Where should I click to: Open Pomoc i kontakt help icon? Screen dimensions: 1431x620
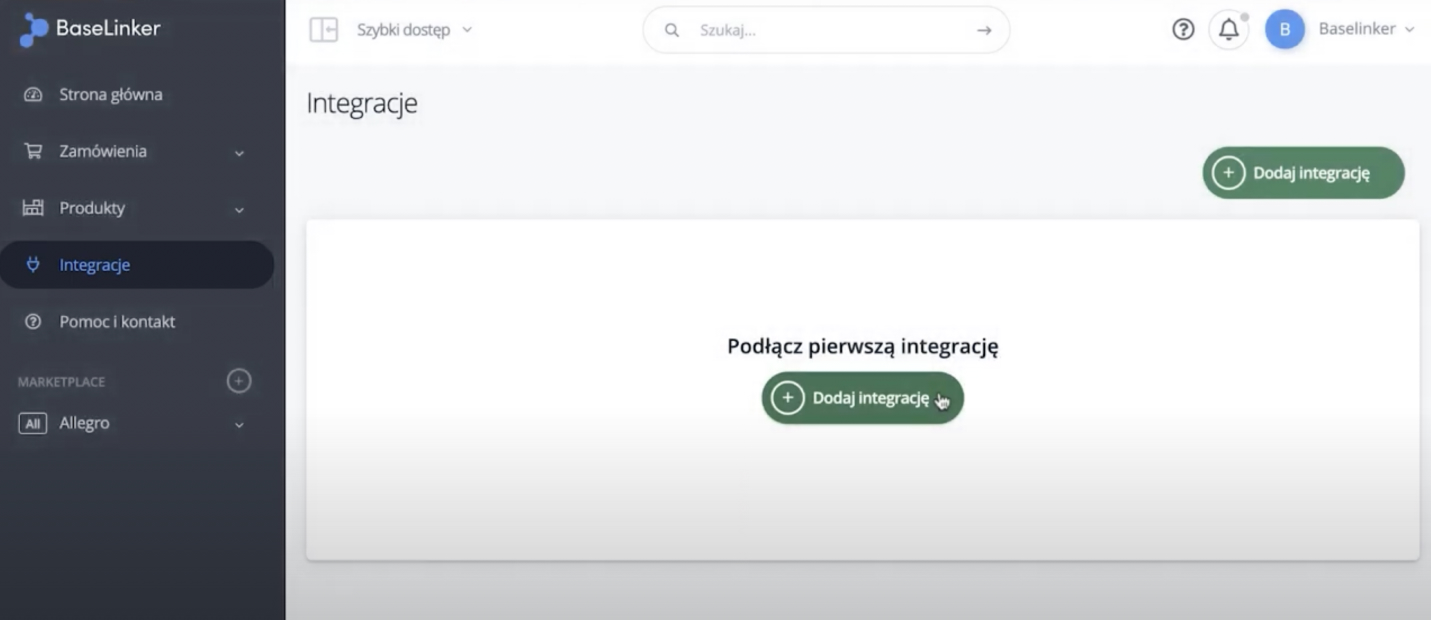(x=31, y=321)
